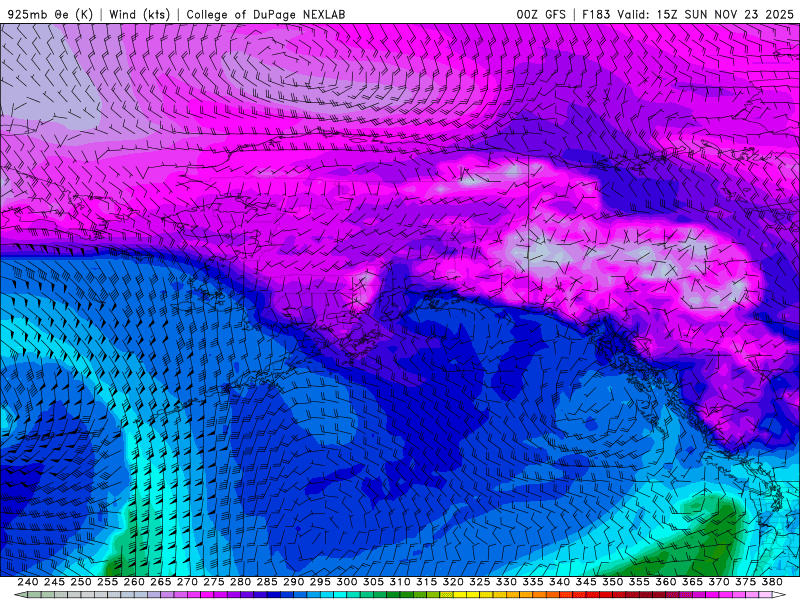Click the 315 legend value
800x600 pixels.
pos(427,582)
